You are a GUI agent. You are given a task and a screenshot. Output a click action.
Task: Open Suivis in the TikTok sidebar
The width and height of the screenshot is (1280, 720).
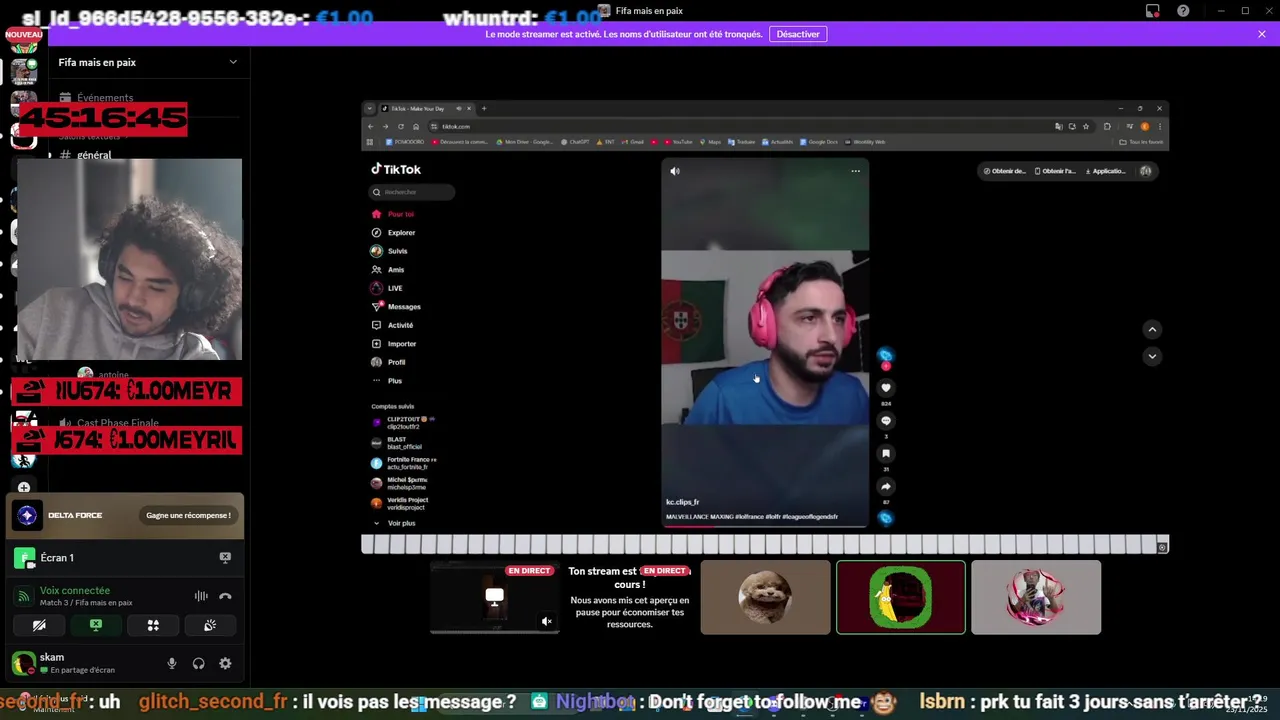point(390,251)
